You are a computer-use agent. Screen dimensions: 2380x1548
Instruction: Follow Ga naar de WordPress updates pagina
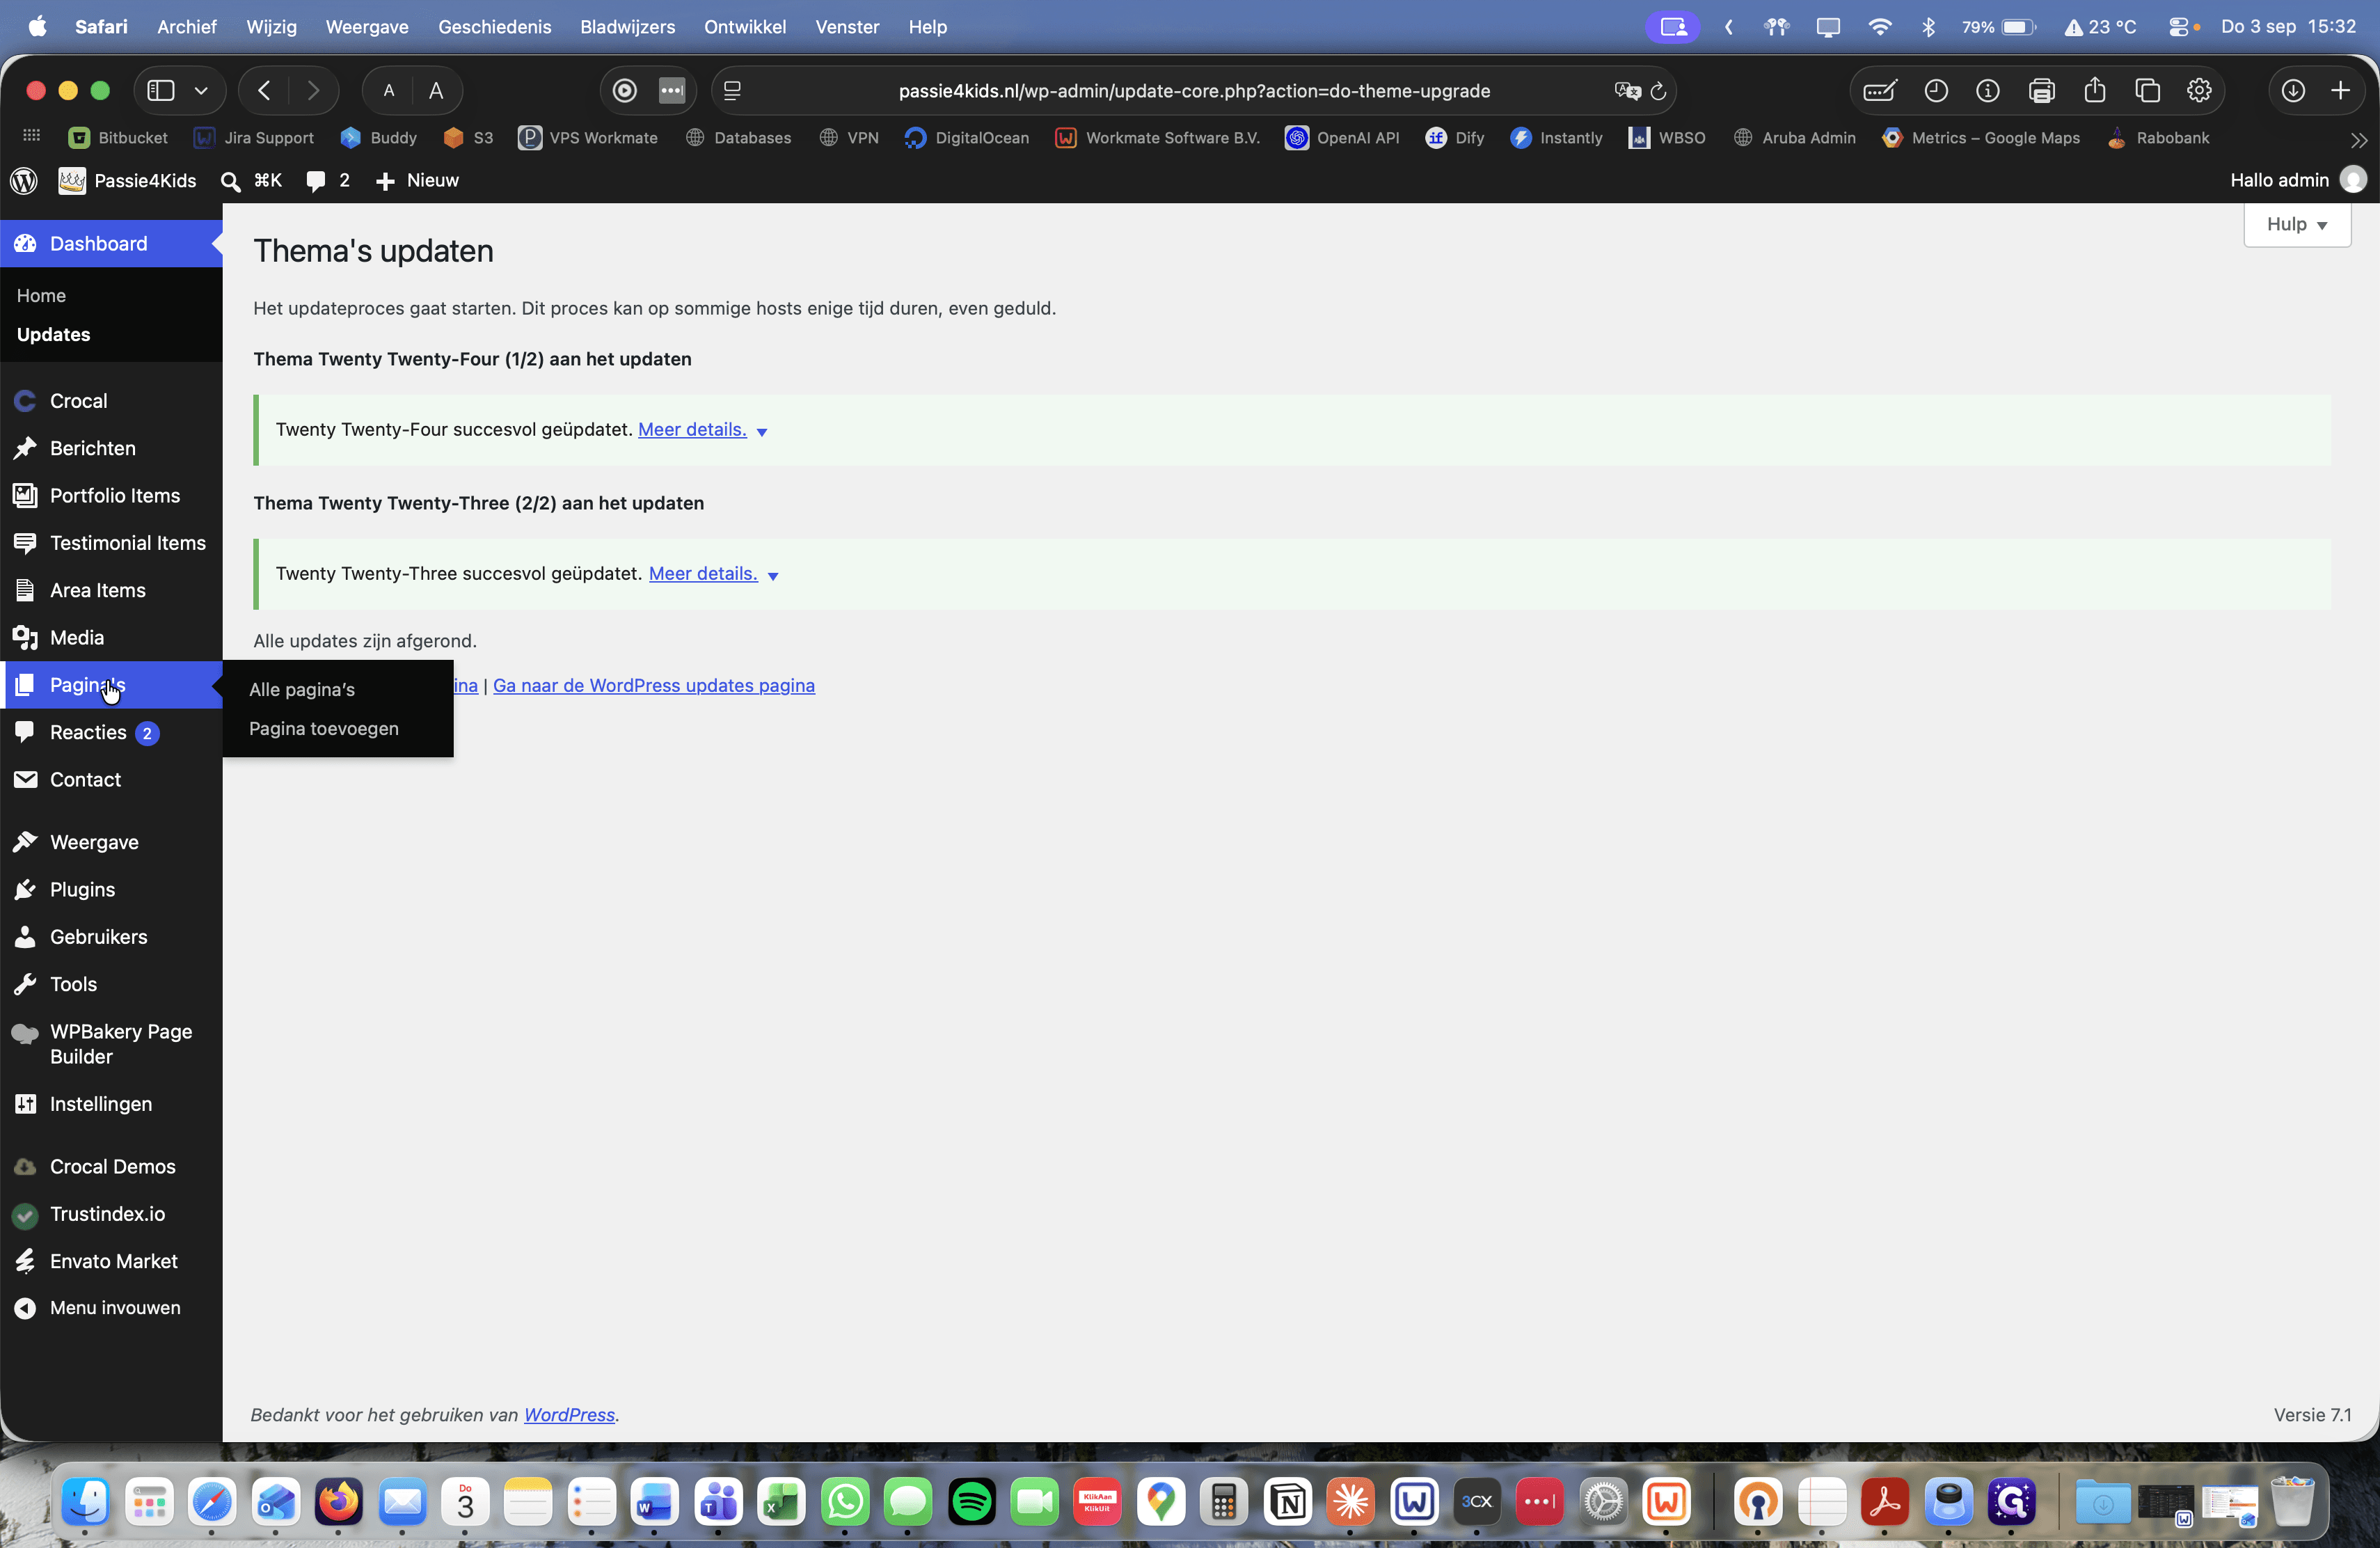654,686
